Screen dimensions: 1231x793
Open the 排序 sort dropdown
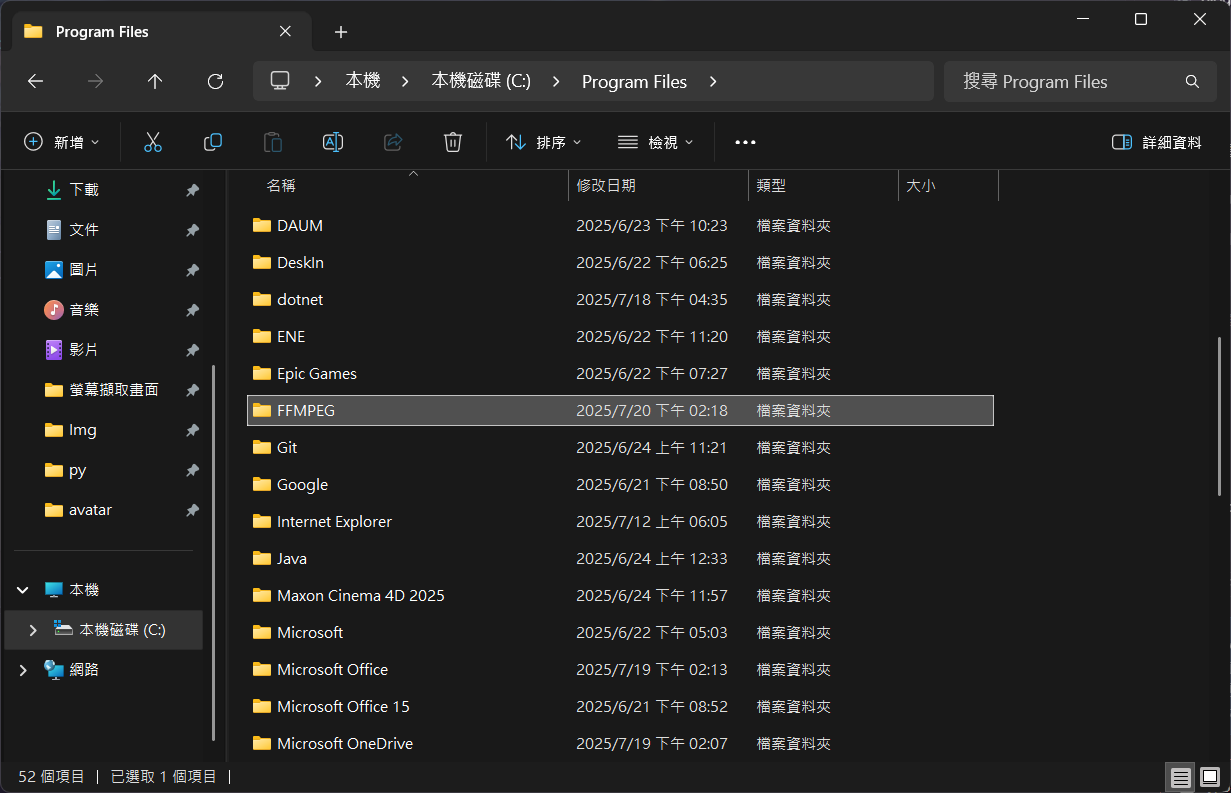(x=544, y=141)
